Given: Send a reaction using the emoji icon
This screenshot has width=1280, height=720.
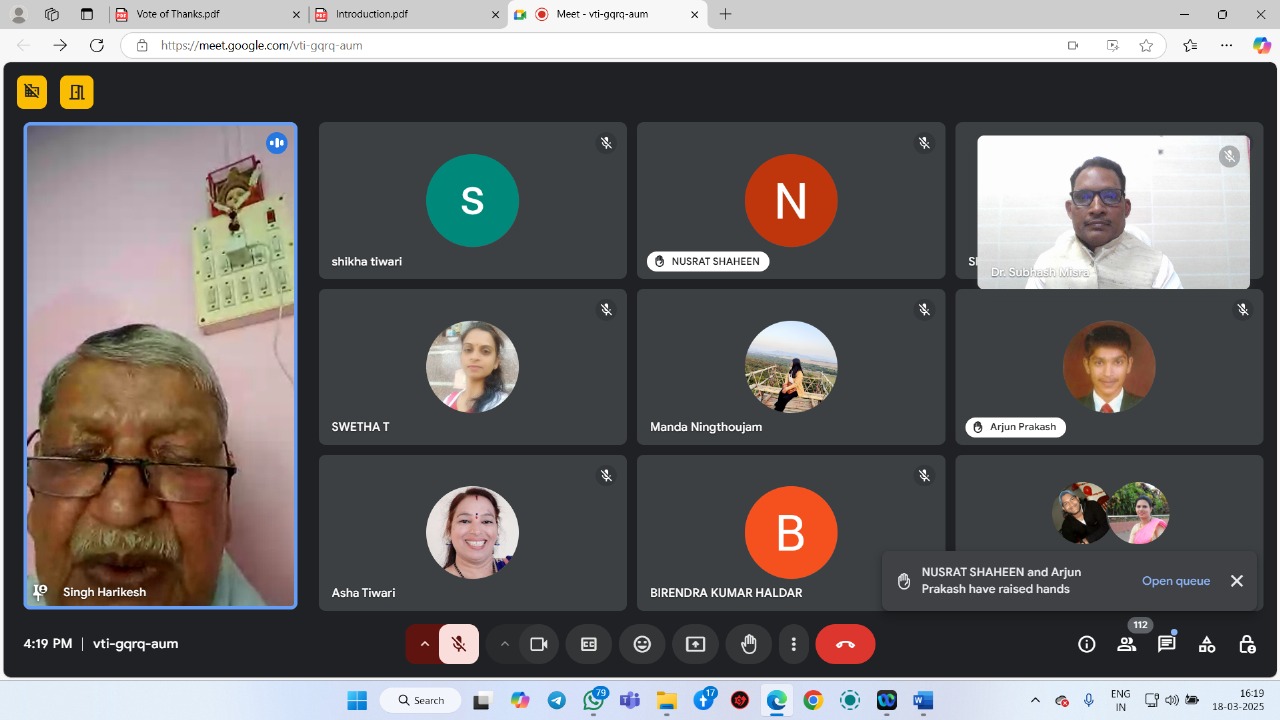Looking at the screenshot, I should [x=642, y=645].
